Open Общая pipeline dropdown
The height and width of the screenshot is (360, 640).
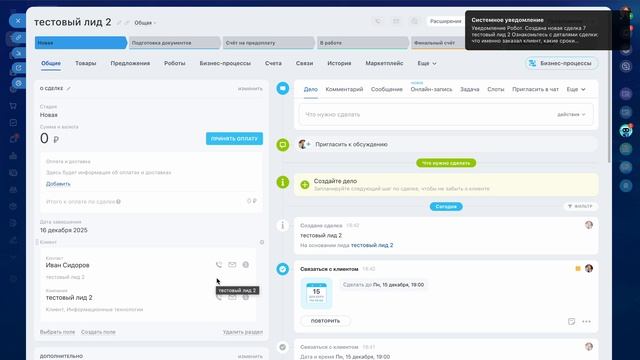coord(145,23)
